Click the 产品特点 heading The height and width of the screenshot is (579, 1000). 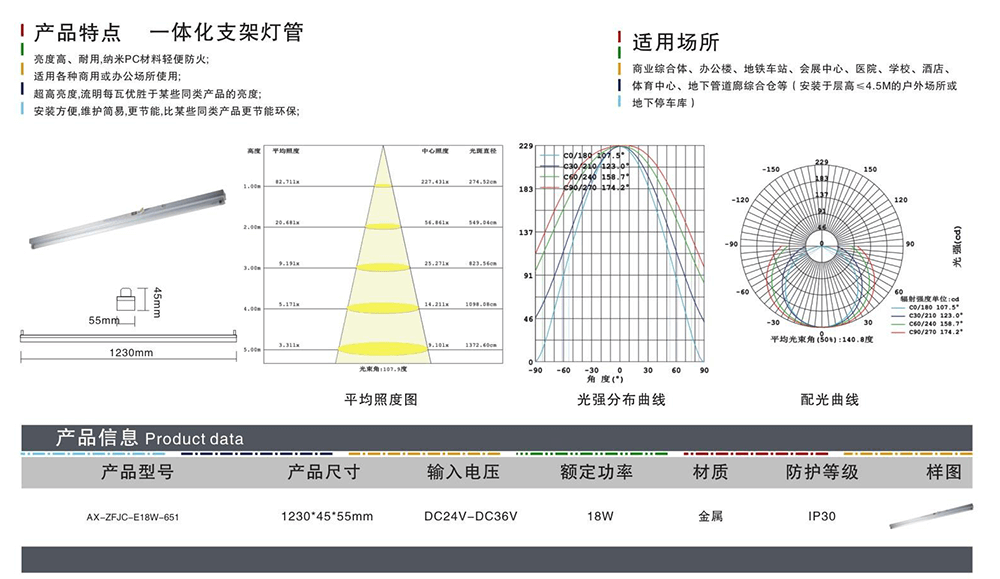click(71, 33)
